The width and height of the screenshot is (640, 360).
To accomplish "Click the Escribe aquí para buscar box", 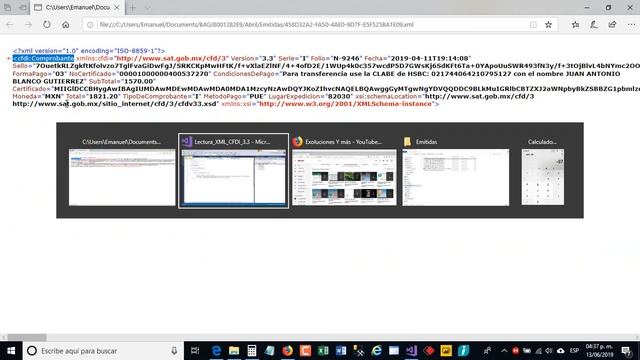I will coord(103,351).
